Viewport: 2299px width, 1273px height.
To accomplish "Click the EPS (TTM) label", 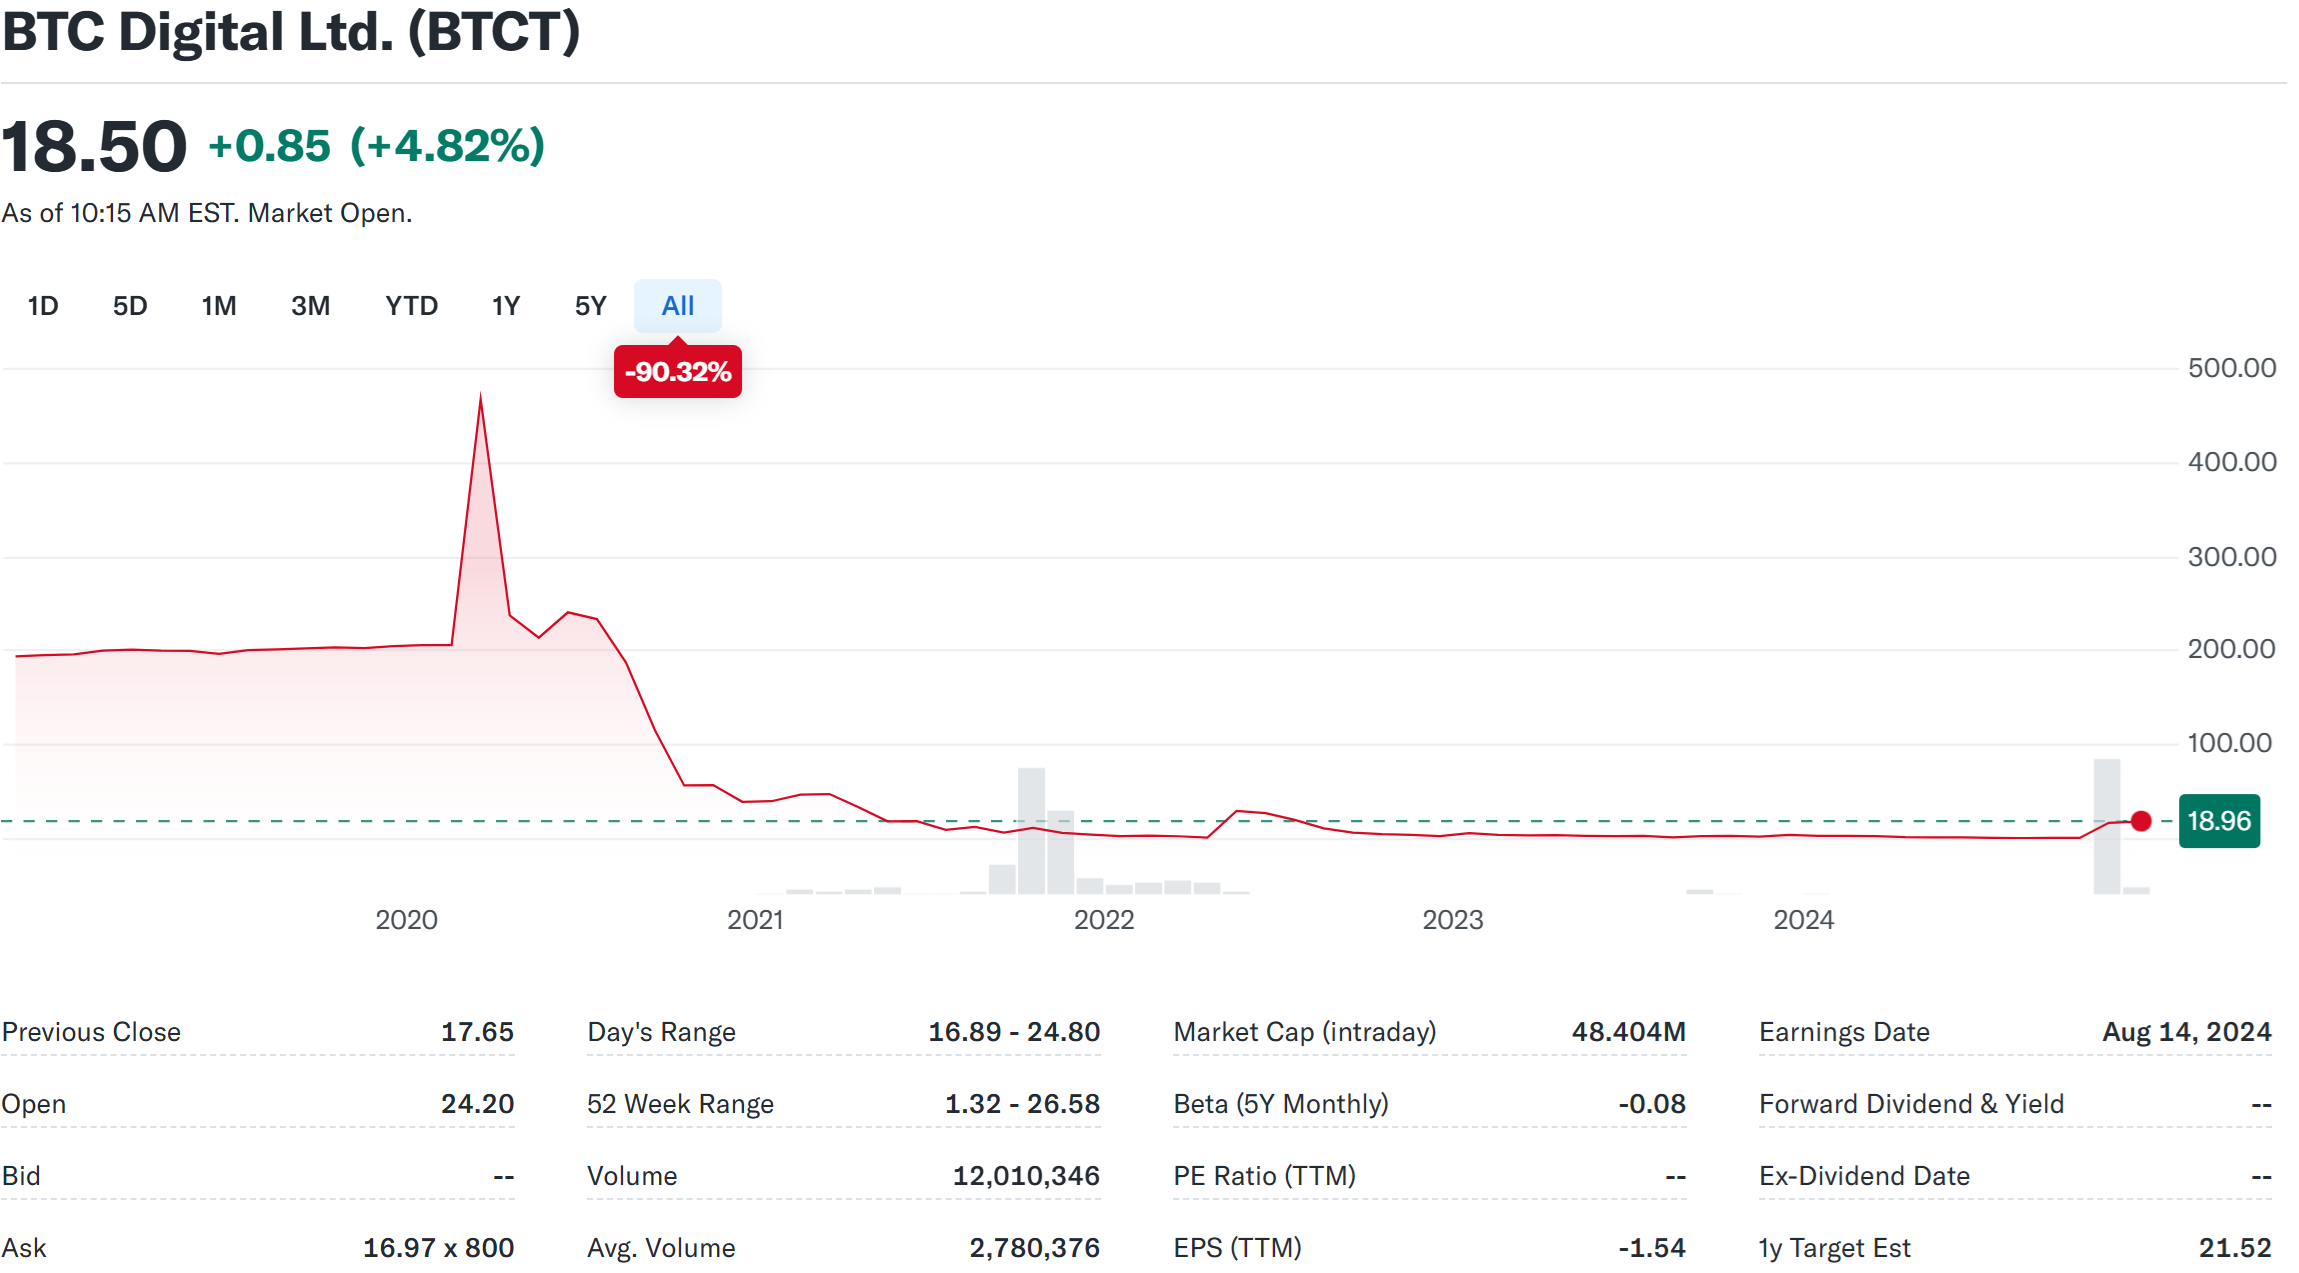I will [x=1238, y=1248].
